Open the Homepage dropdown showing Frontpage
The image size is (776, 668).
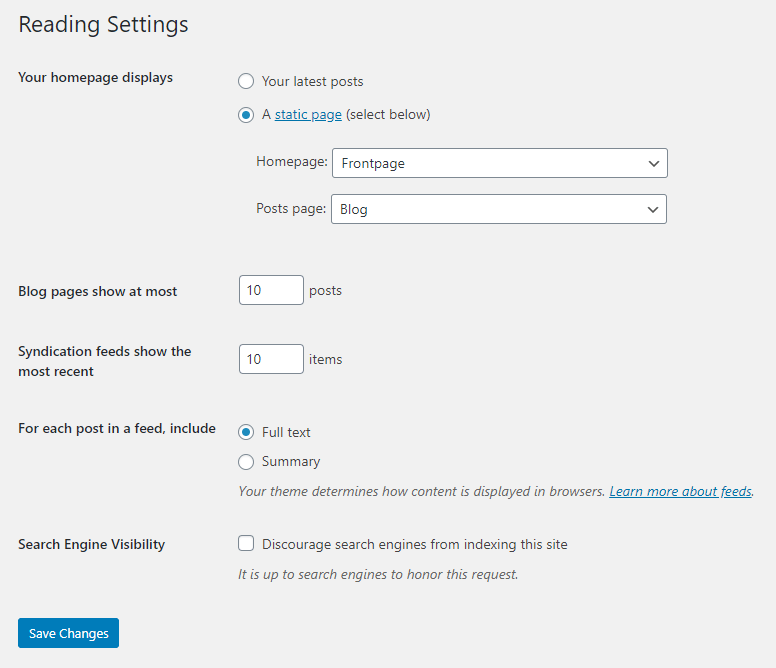[500, 163]
